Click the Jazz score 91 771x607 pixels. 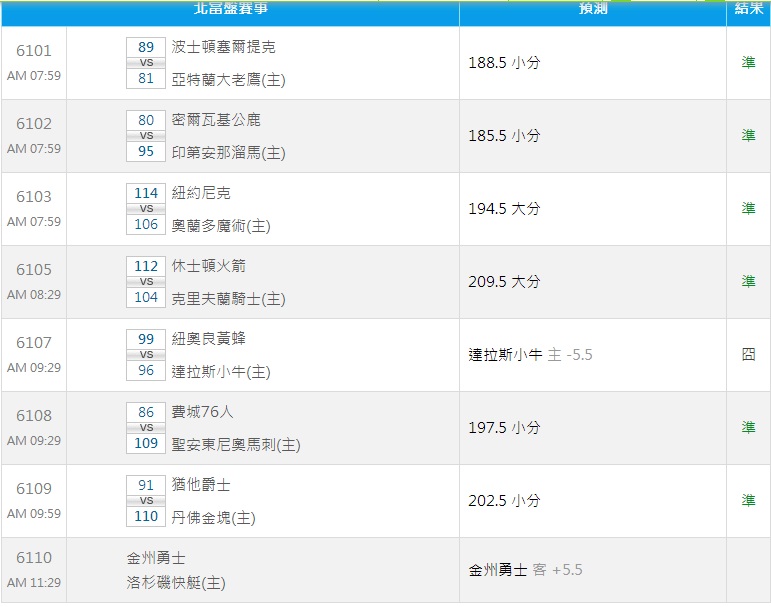tap(146, 485)
